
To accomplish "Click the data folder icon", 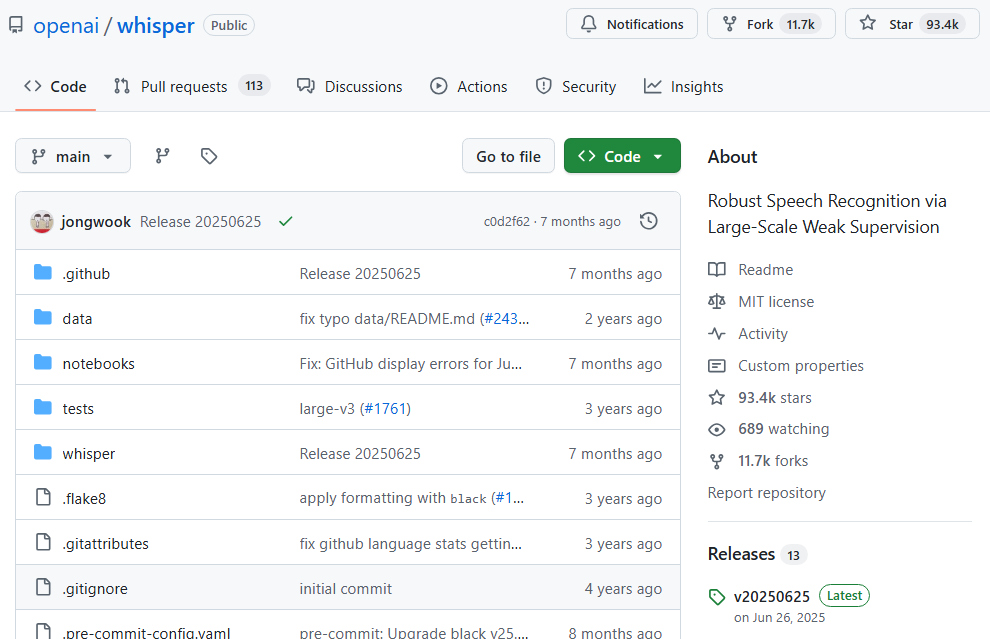I will pyautogui.click(x=43, y=318).
